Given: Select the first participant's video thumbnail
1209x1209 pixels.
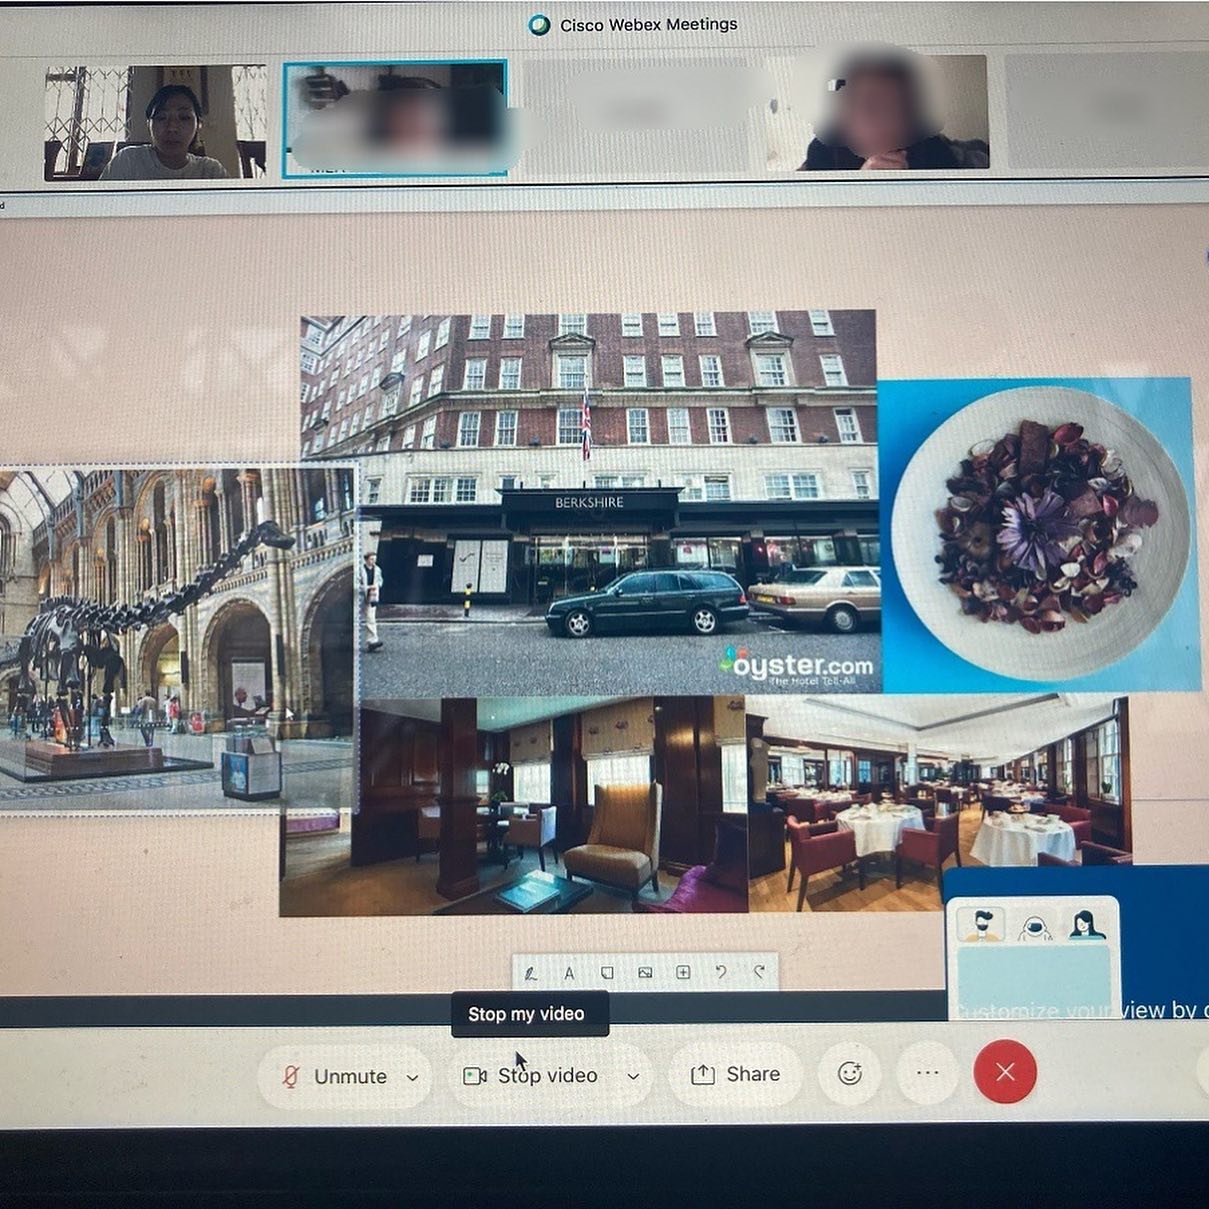Looking at the screenshot, I should coord(155,122).
